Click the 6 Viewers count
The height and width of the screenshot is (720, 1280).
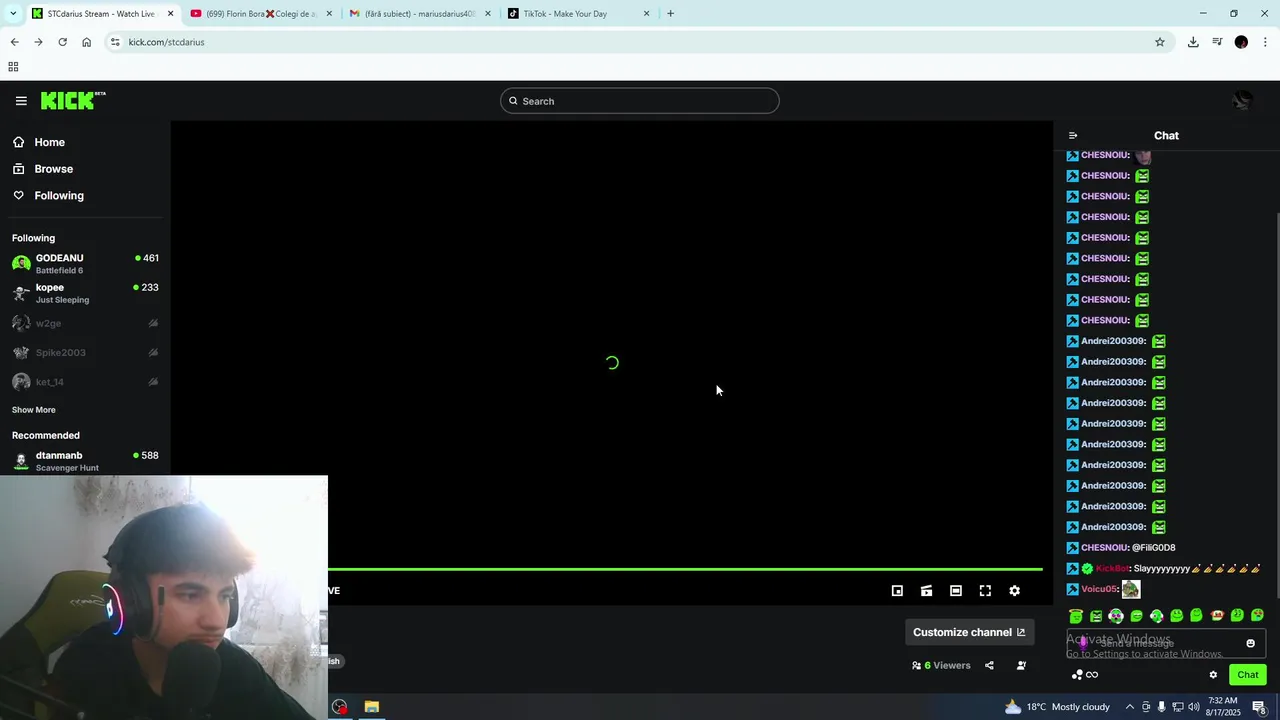[941, 665]
